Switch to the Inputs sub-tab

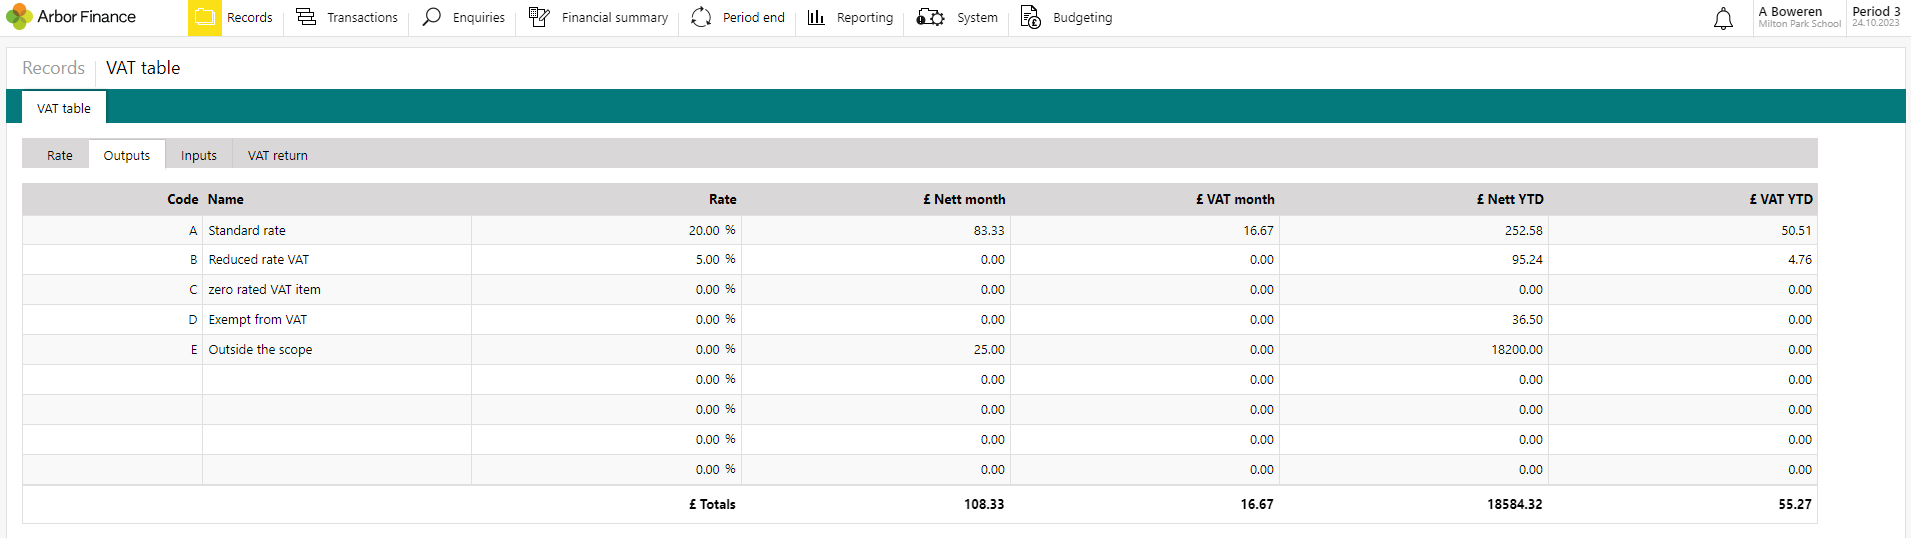tap(199, 155)
